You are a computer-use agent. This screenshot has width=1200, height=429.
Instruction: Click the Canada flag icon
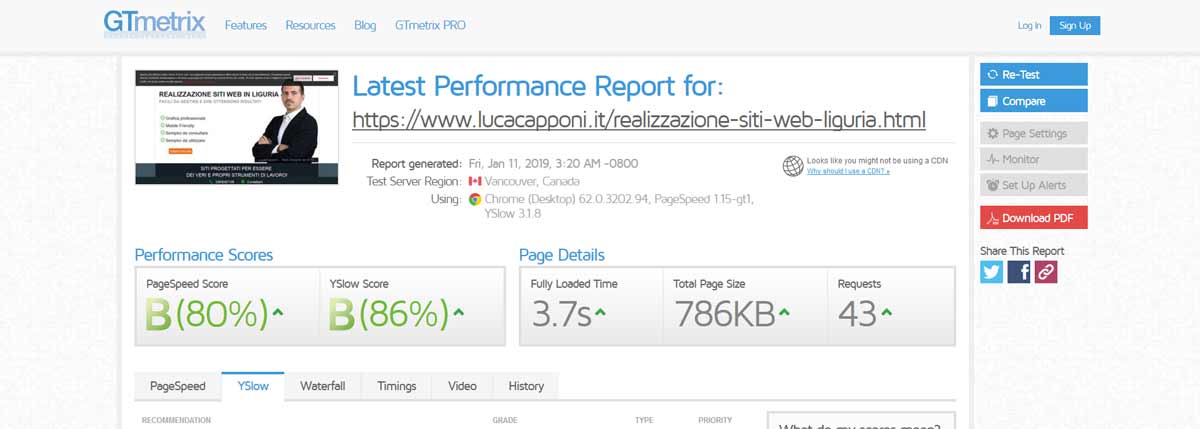pyautogui.click(x=474, y=181)
